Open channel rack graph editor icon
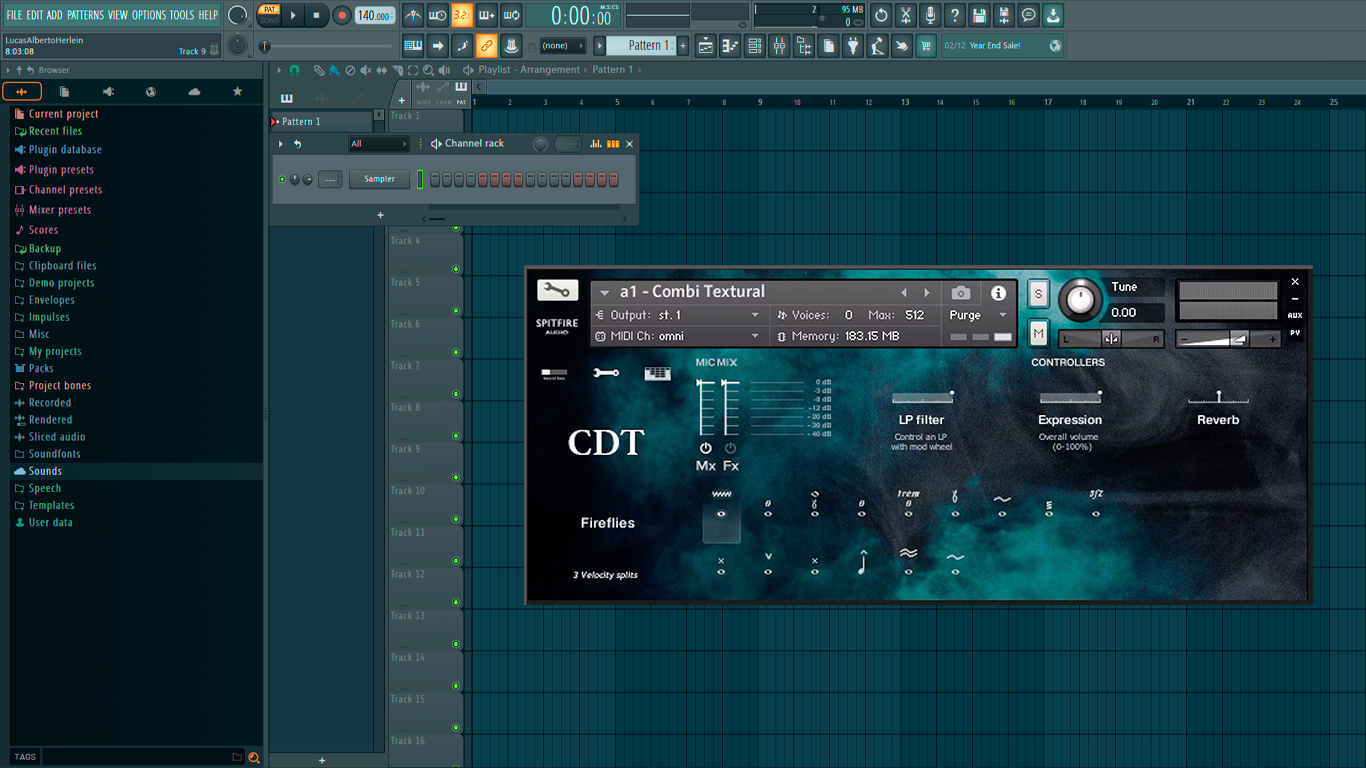This screenshot has height=768, width=1366. tap(596, 144)
